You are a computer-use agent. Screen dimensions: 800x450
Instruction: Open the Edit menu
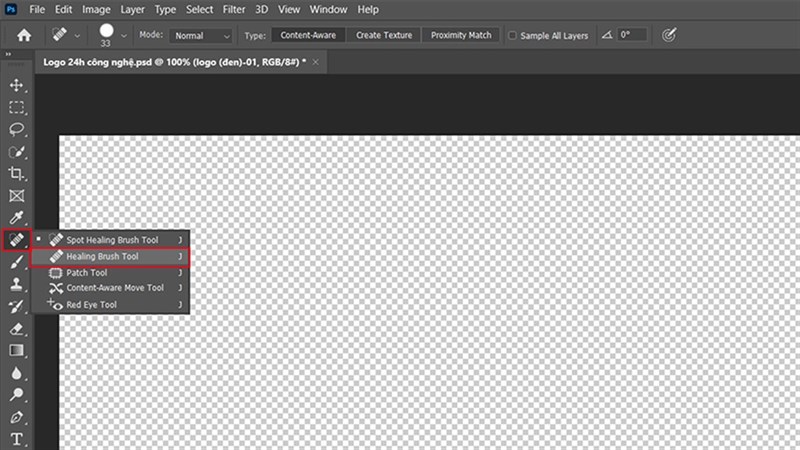point(63,9)
